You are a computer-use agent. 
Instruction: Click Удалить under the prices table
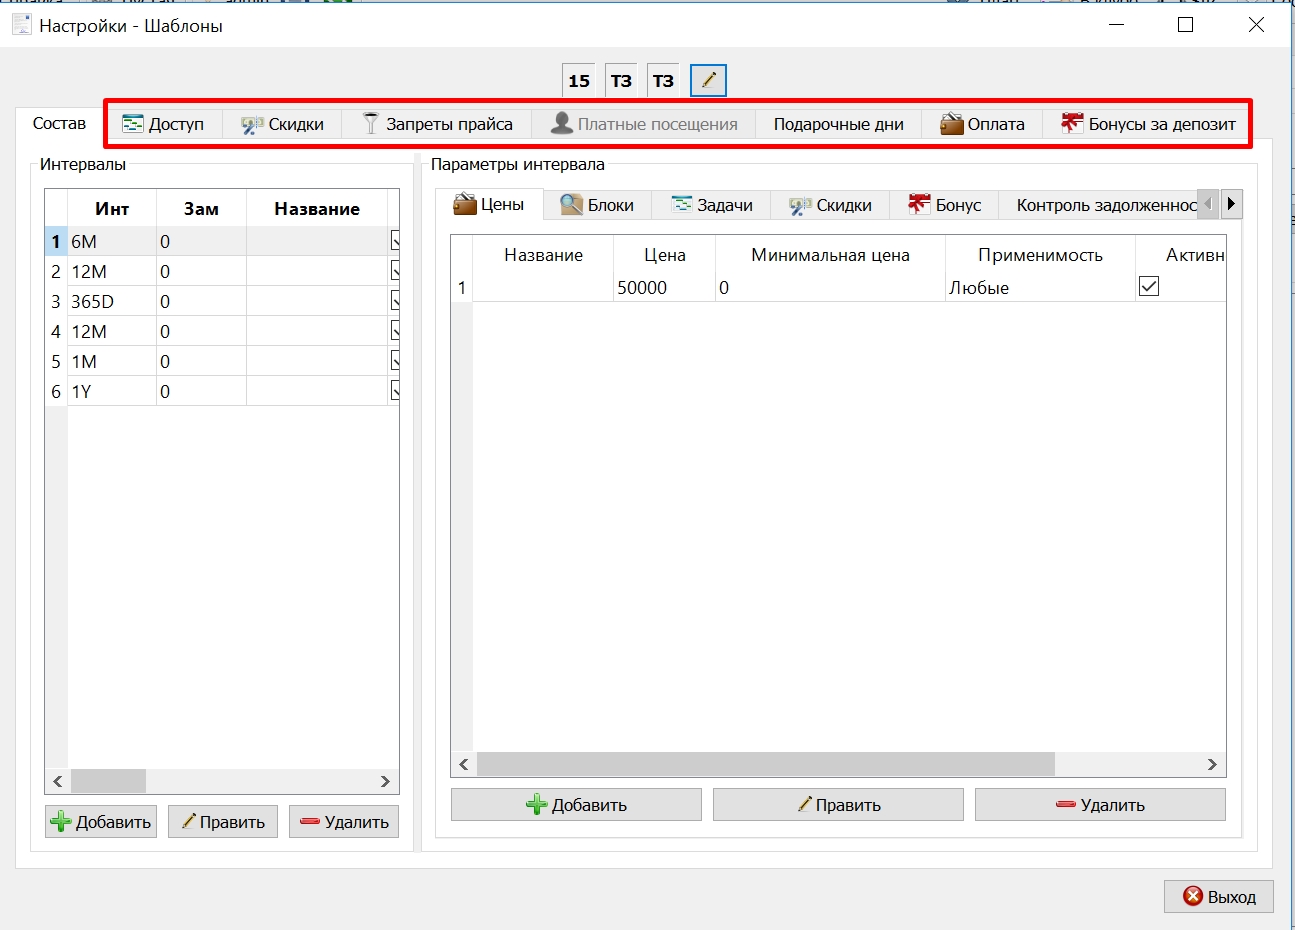[x=1100, y=805]
